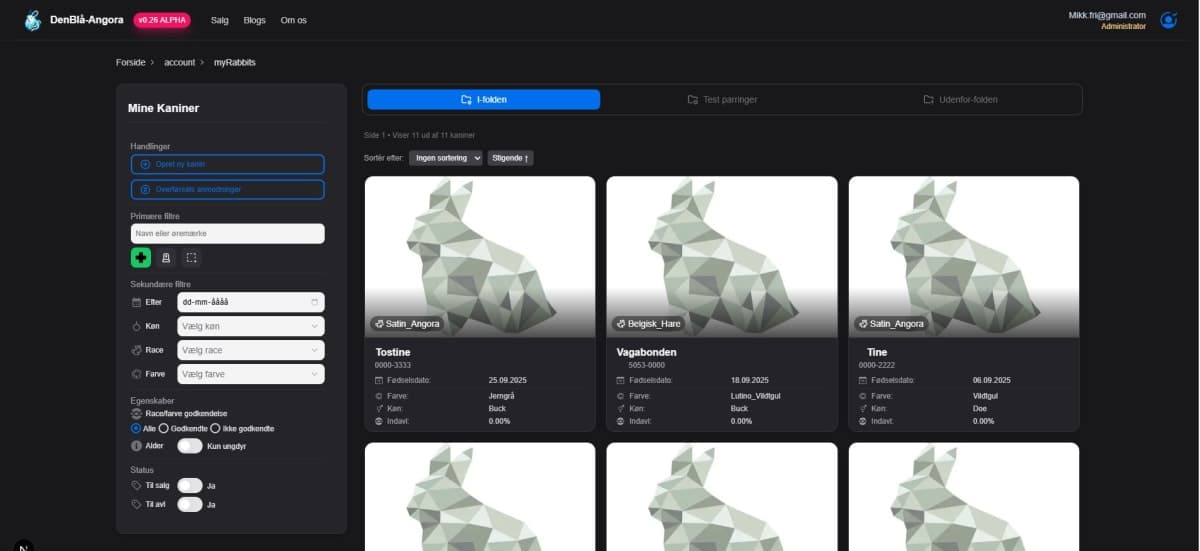
Task: Click Tostine's Satin_Angora breed tag
Action: pyautogui.click(x=406, y=324)
